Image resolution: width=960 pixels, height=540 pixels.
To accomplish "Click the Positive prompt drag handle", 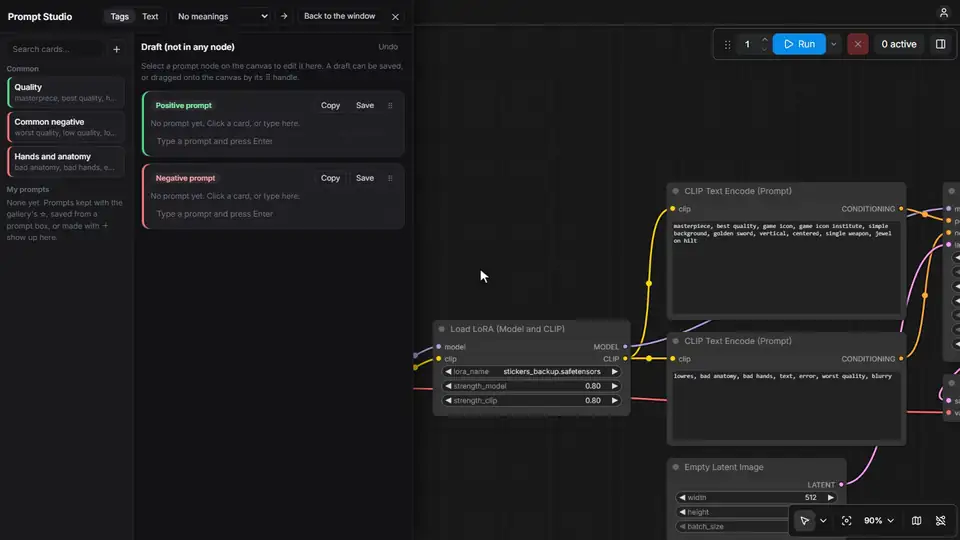I will coord(390,105).
